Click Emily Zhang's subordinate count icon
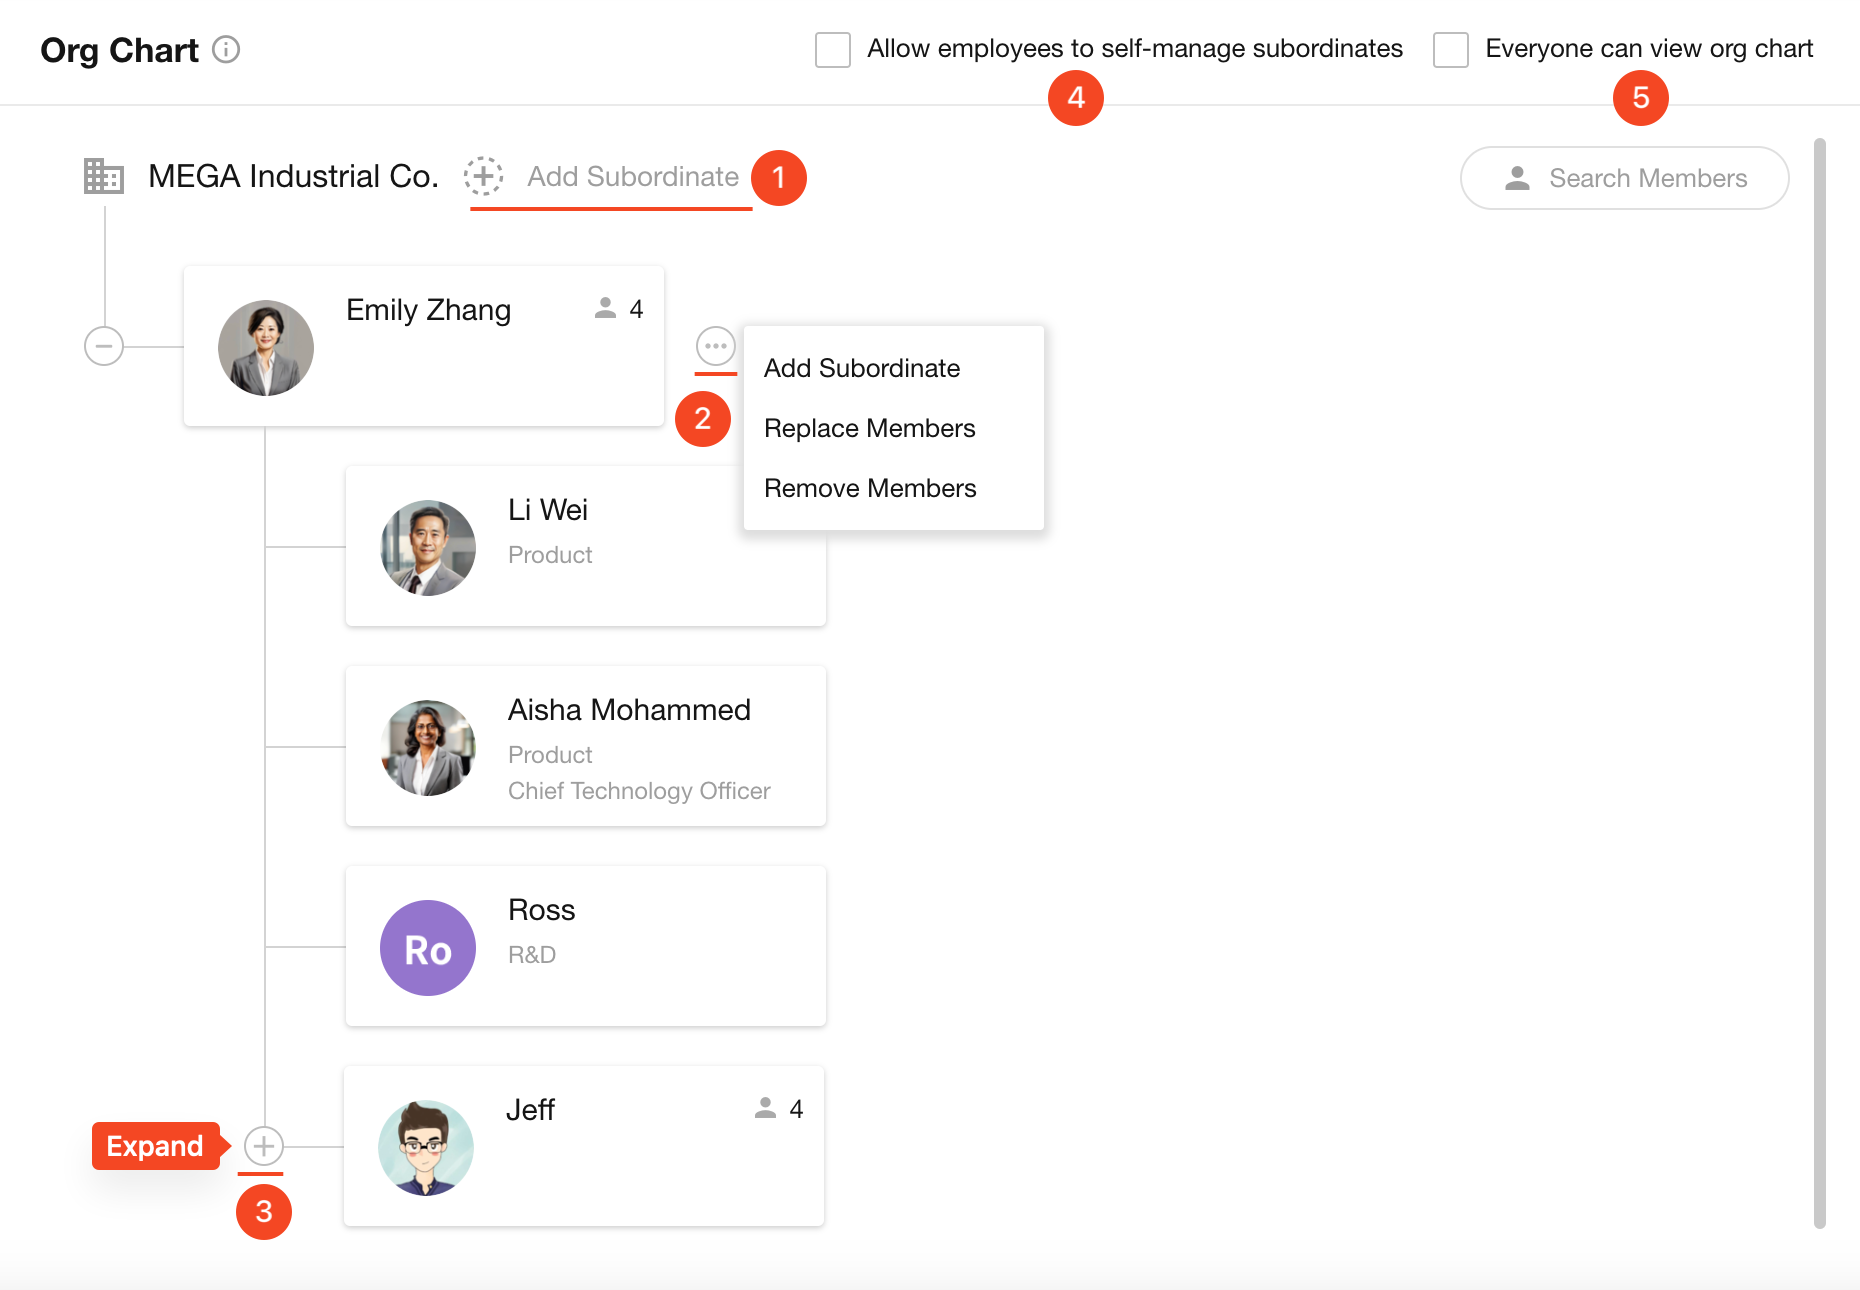Screen dimensions: 1860x1290 point(606,308)
